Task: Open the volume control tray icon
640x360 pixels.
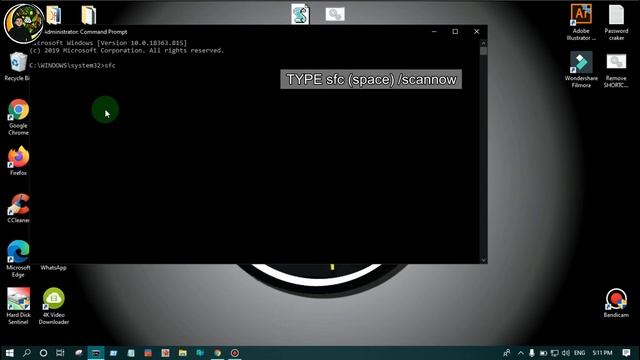Action: pyautogui.click(x=565, y=353)
